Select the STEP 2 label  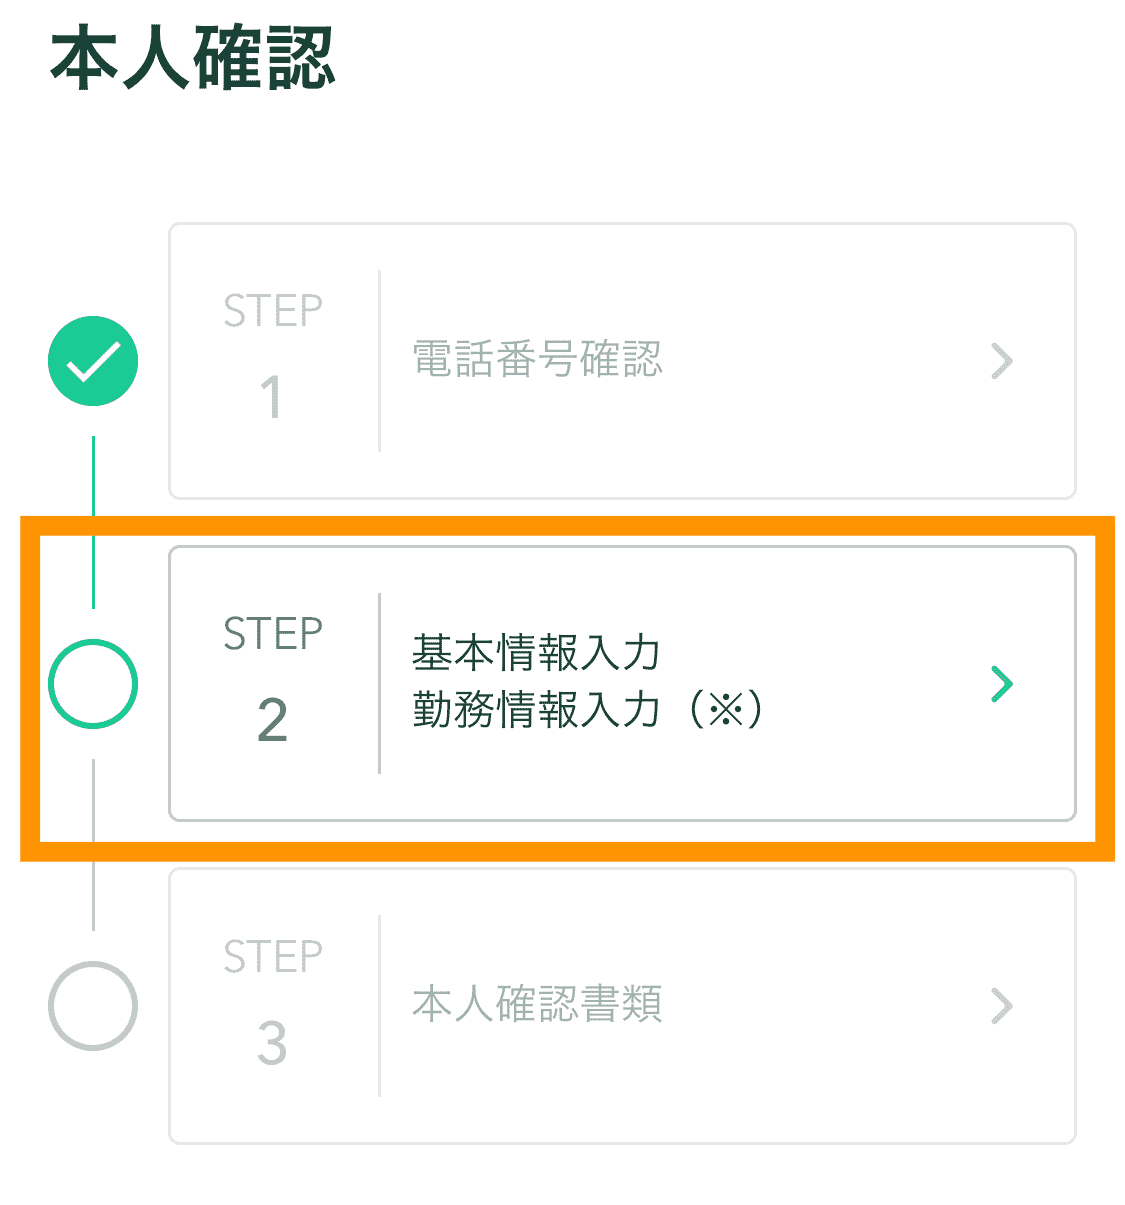[273, 634]
